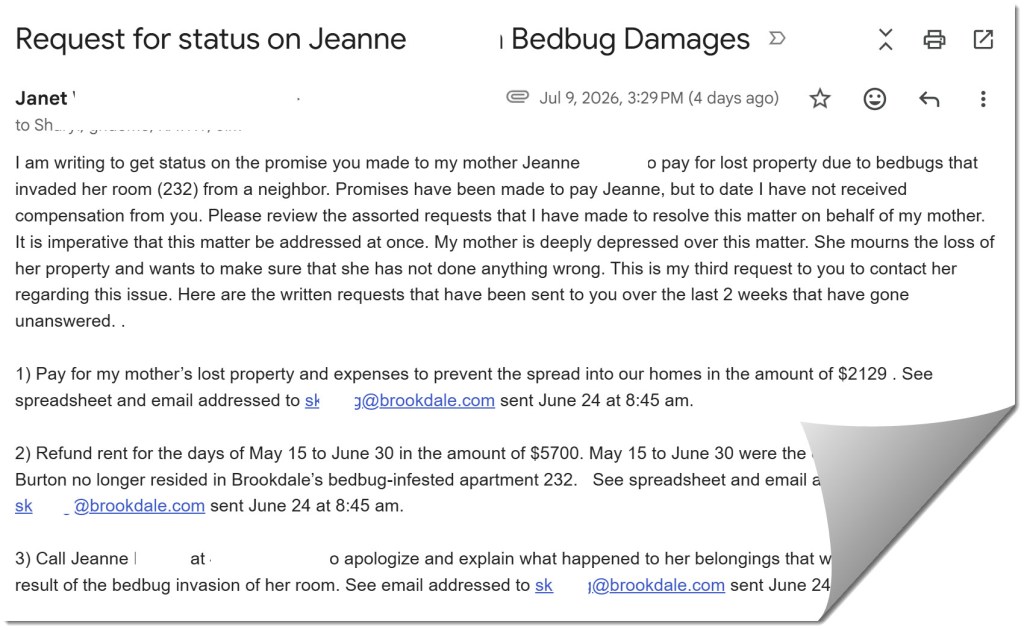Toggle the importance marker beside the subject

(x=776, y=39)
